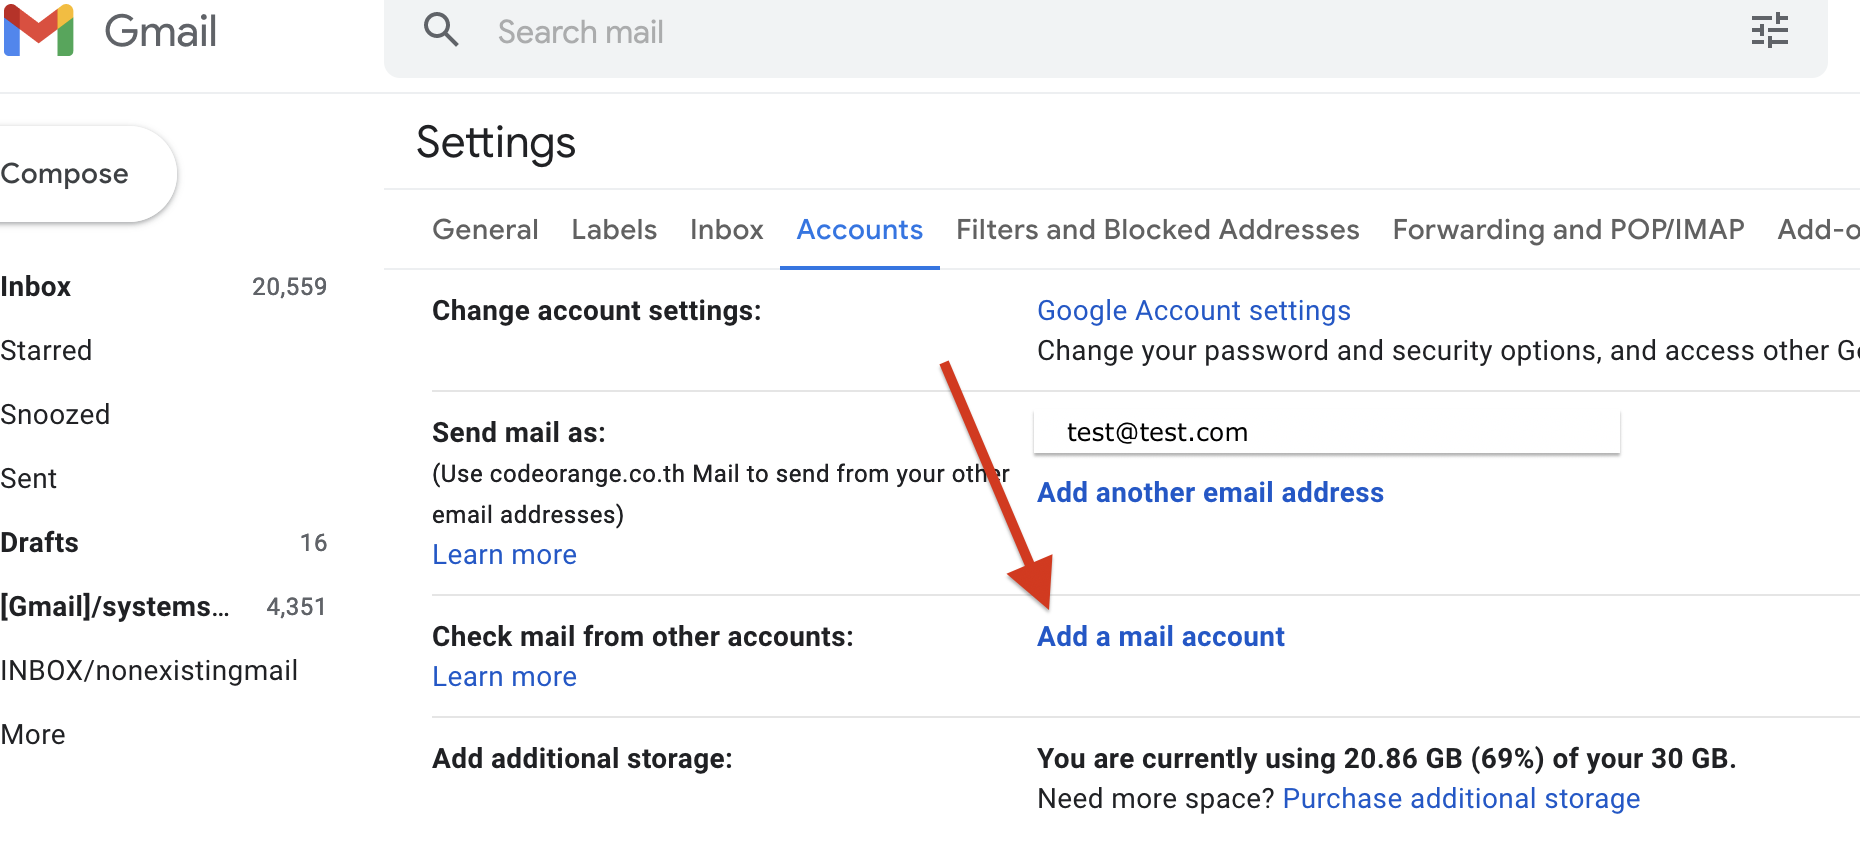Select Filters and Blocked Addresses tab
1860x848 pixels.
[1157, 230]
